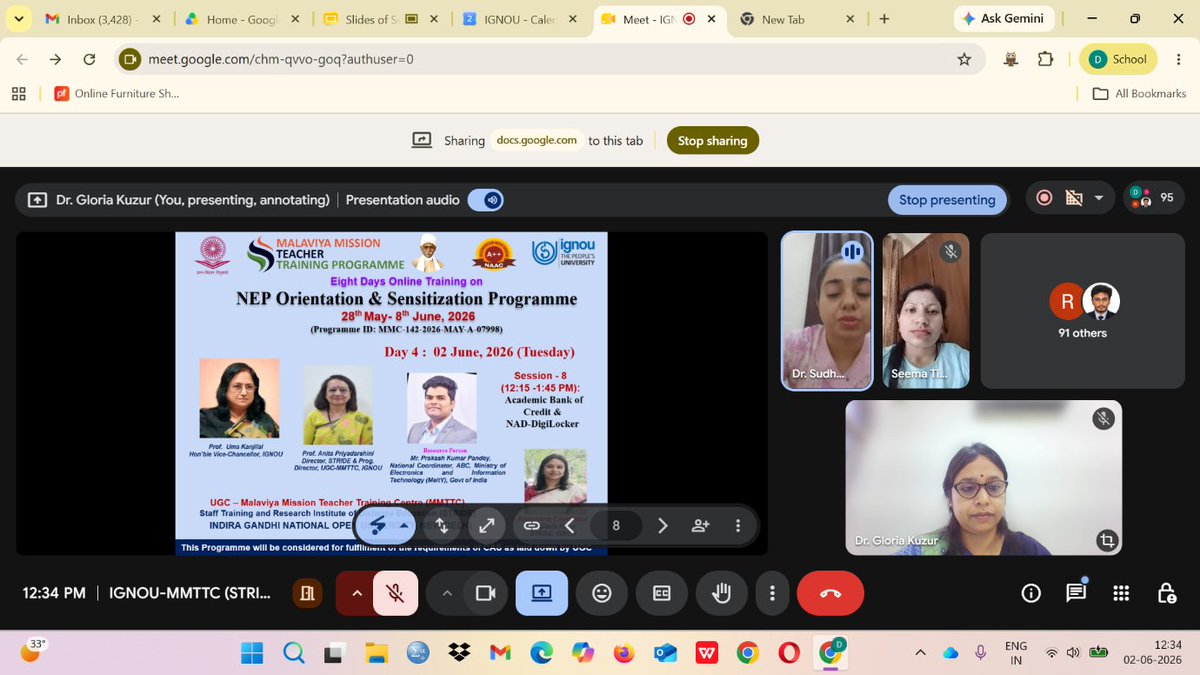Open the Chrome extensions puzzle icon

click(x=1045, y=59)
